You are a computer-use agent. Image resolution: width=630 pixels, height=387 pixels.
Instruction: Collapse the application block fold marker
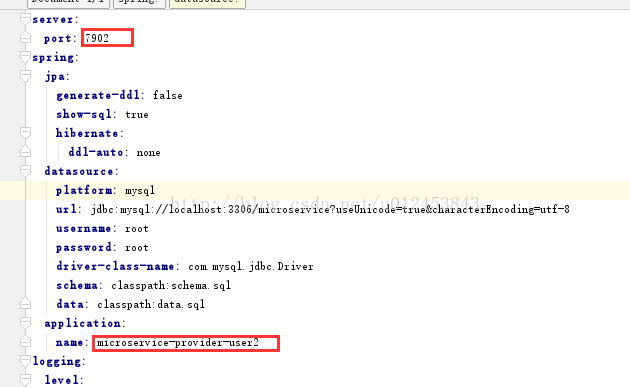pos(25,323)
